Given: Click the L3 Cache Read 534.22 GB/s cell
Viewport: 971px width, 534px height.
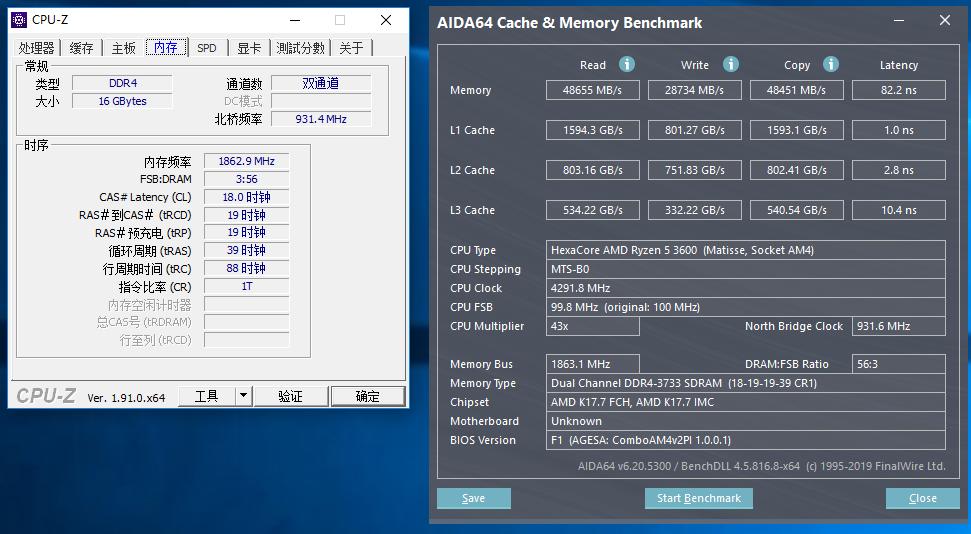Looking at the screenshot, I should 593,210.
